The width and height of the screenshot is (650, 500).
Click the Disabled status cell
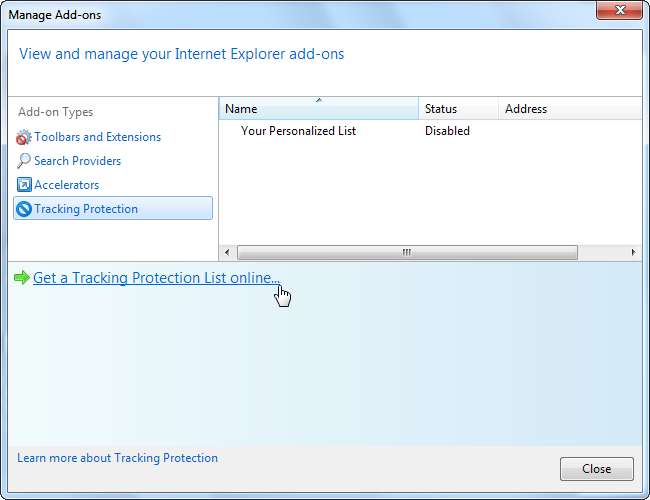(447, 131)
